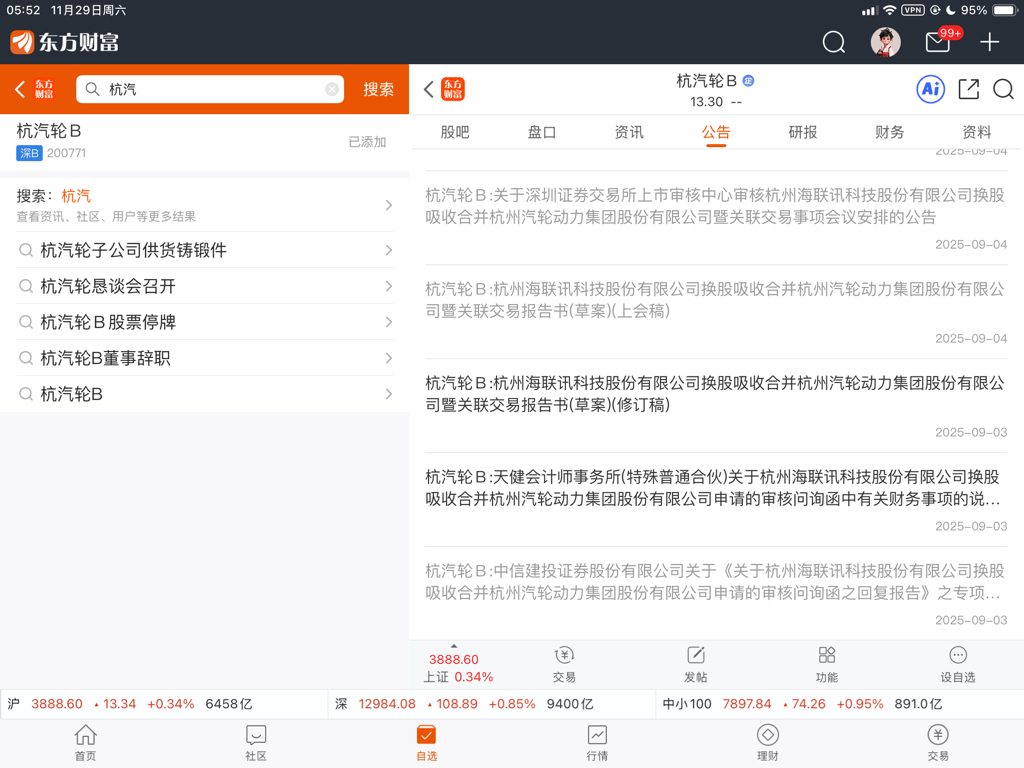Open suggestion 杭汽轮B股票停牌
Image resolution: width=1024 pixels, height=768 pixels.
click(x=204, y=322)
